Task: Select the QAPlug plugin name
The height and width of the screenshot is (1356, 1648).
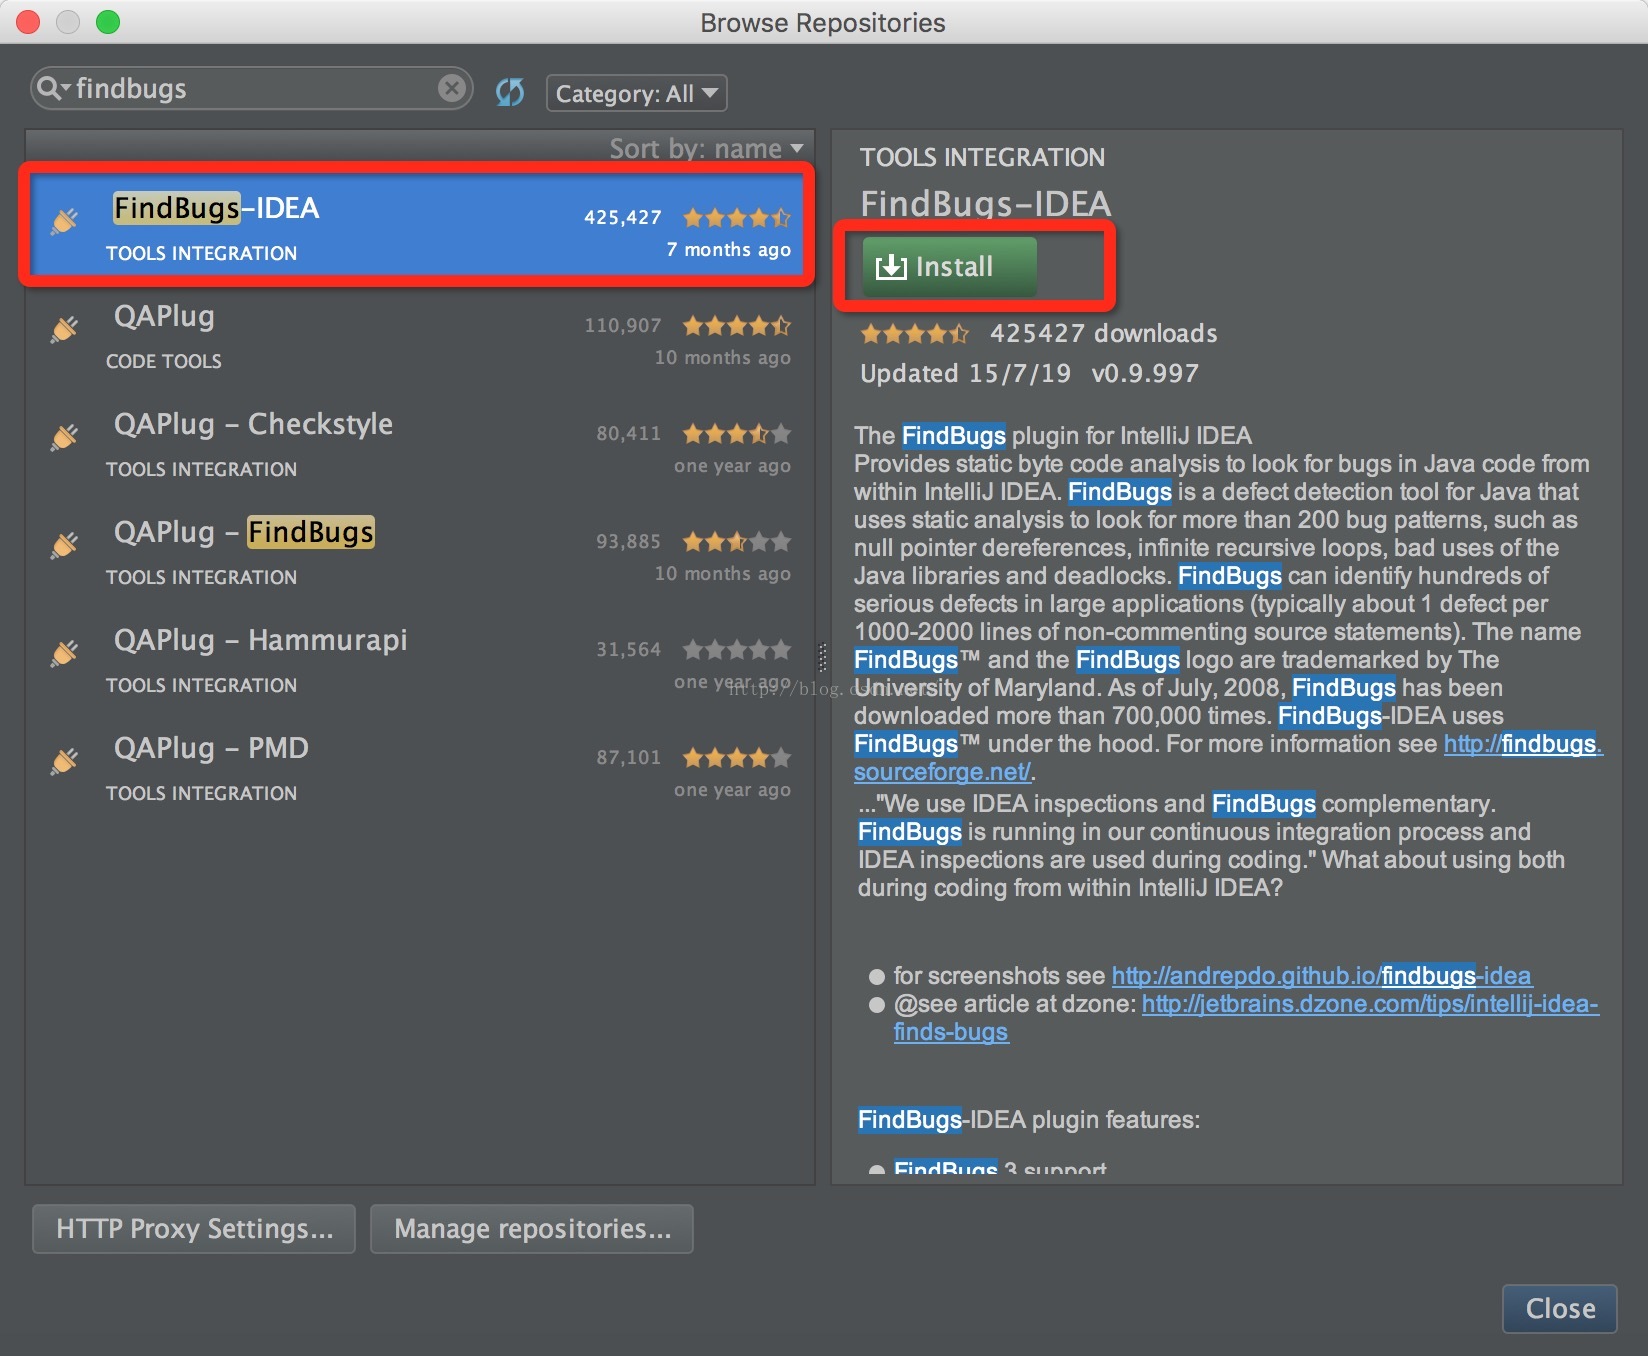Action: click(x=164, y=316)
